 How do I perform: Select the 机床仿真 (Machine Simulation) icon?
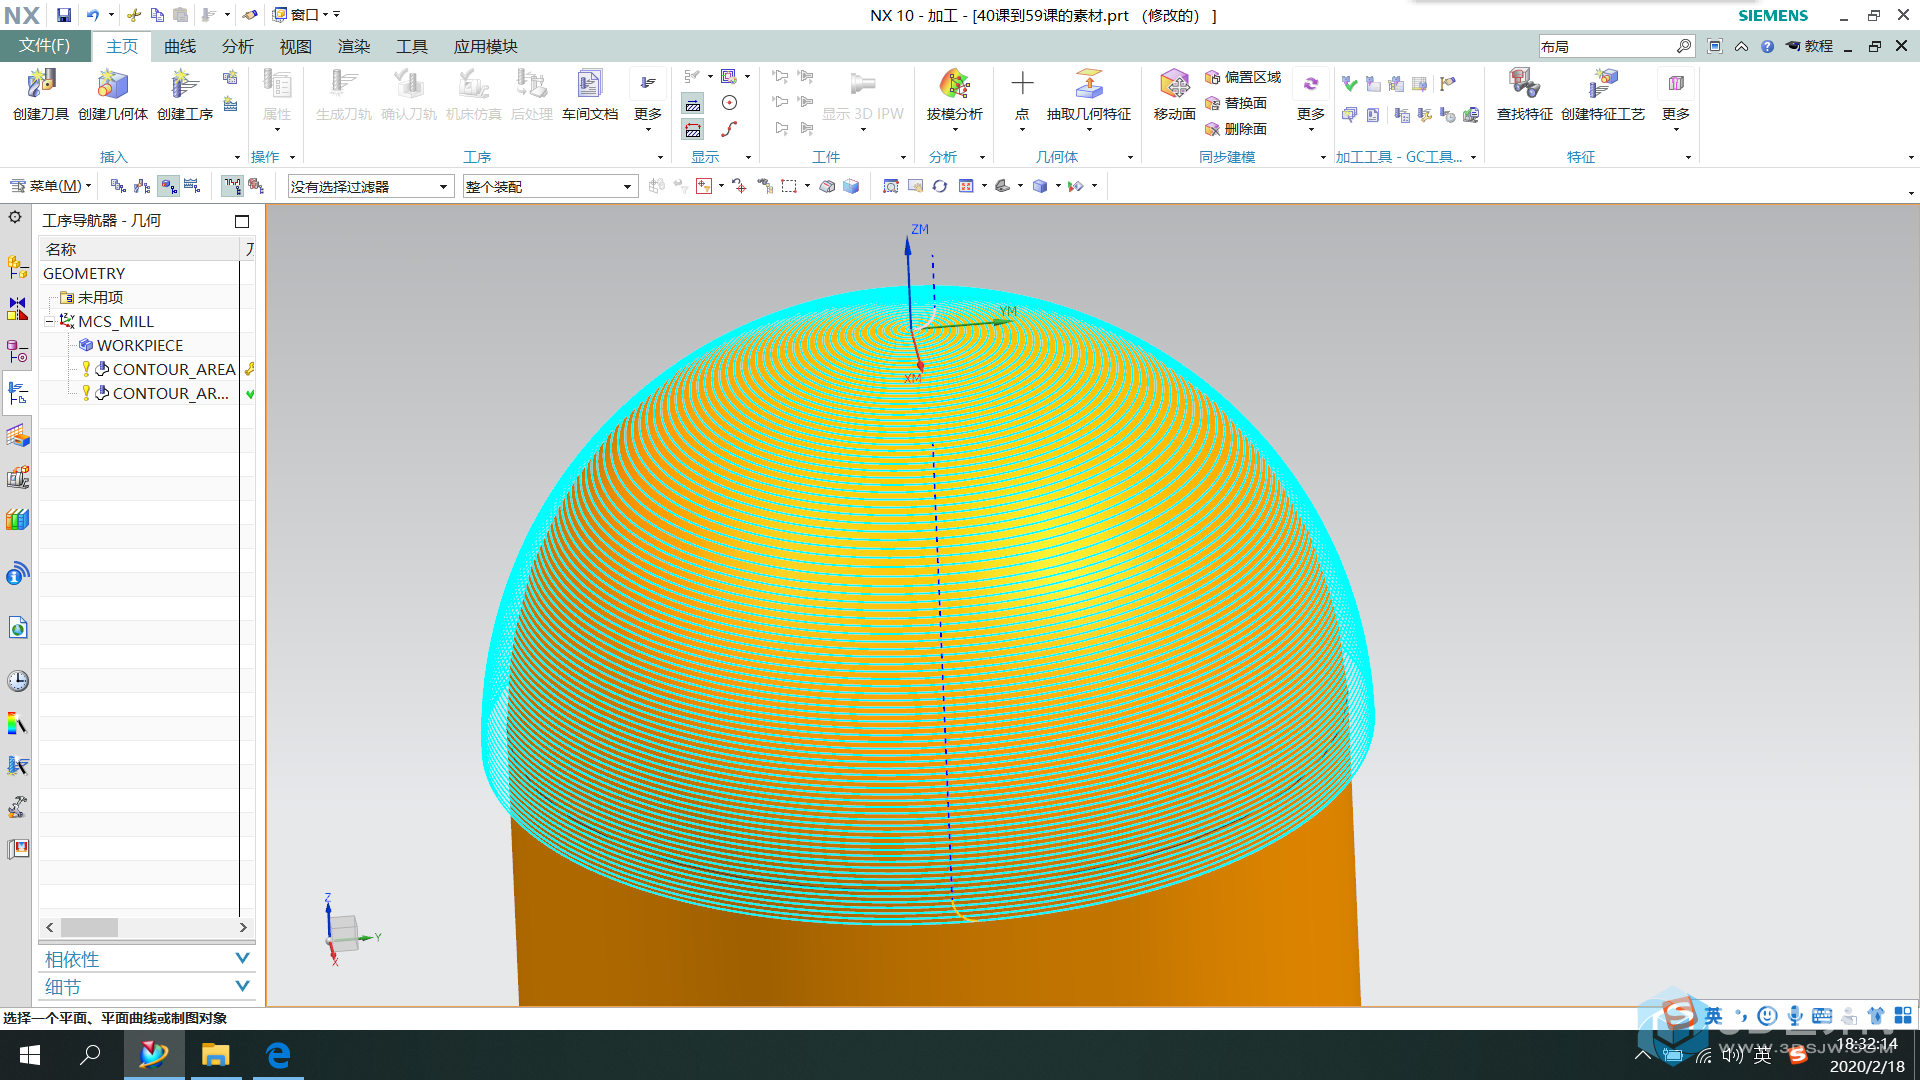pos(471,94)
